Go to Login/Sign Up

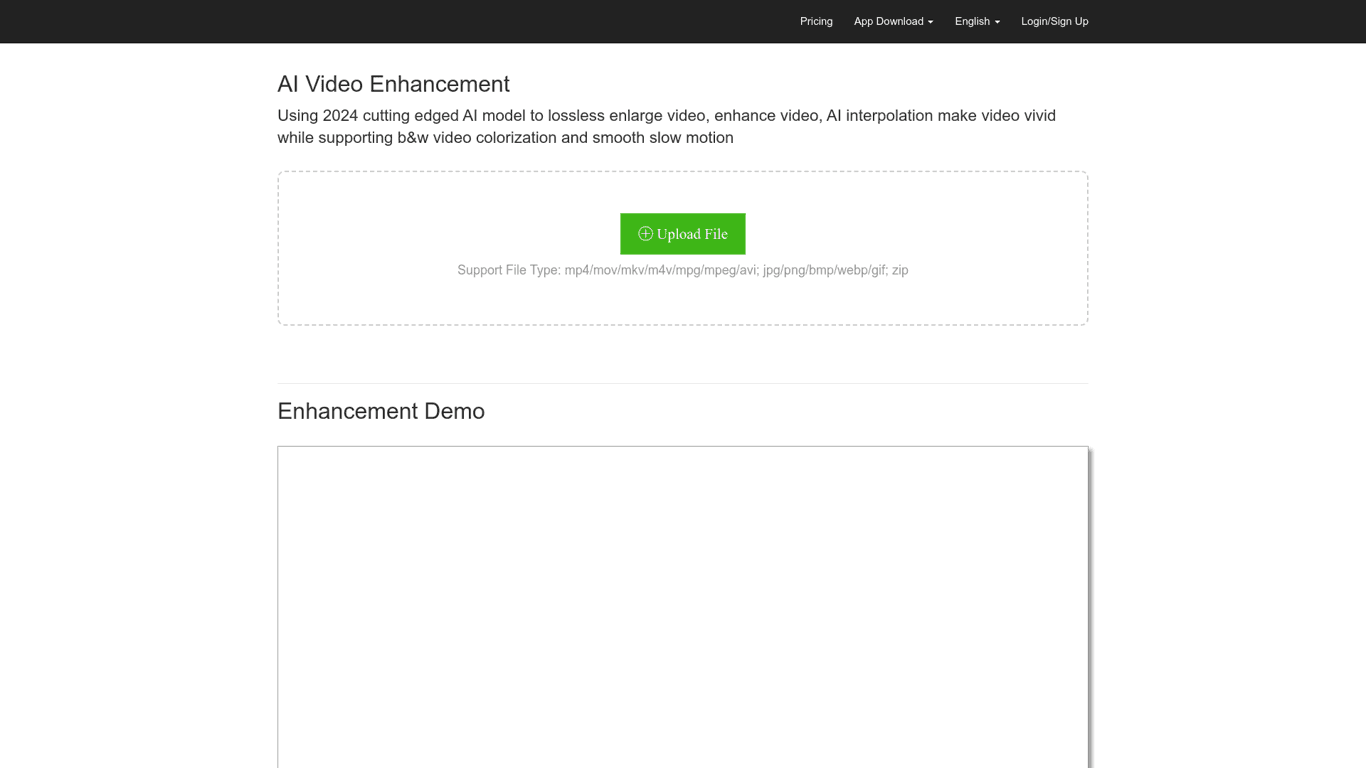pyautogui.click(x=1054, y=21)
